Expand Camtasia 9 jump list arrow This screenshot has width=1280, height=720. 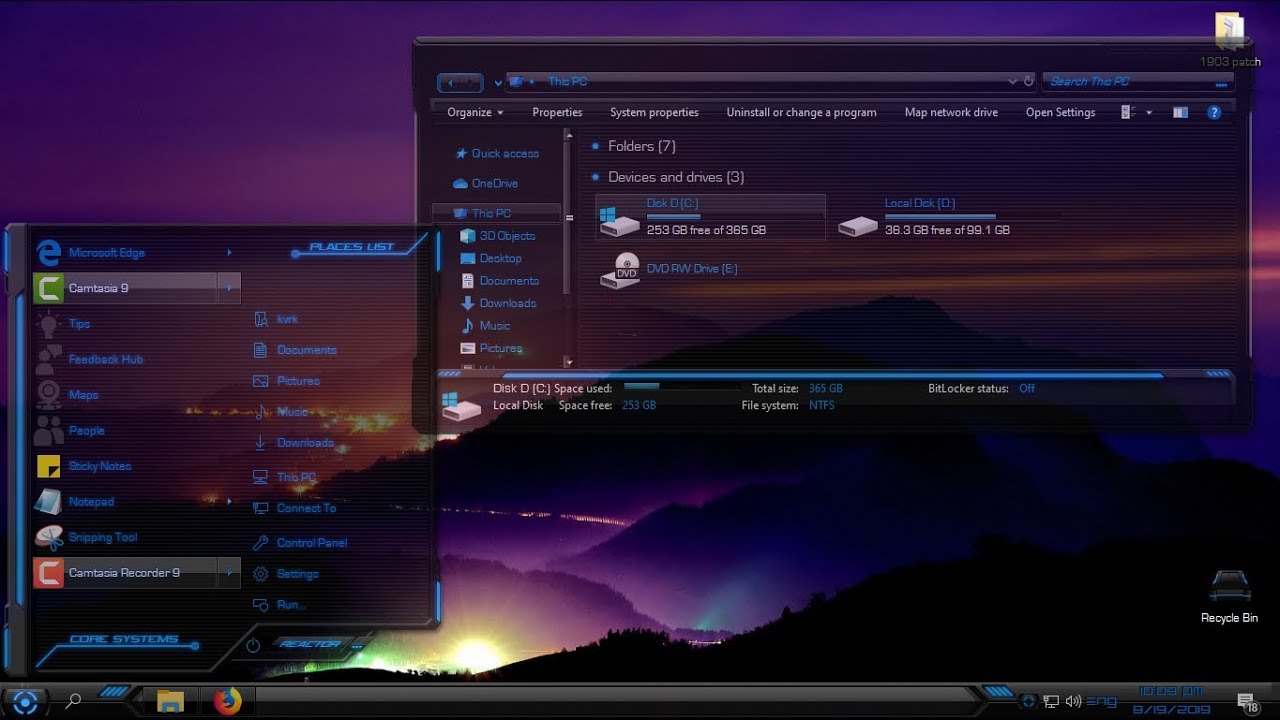coord(229,288)
